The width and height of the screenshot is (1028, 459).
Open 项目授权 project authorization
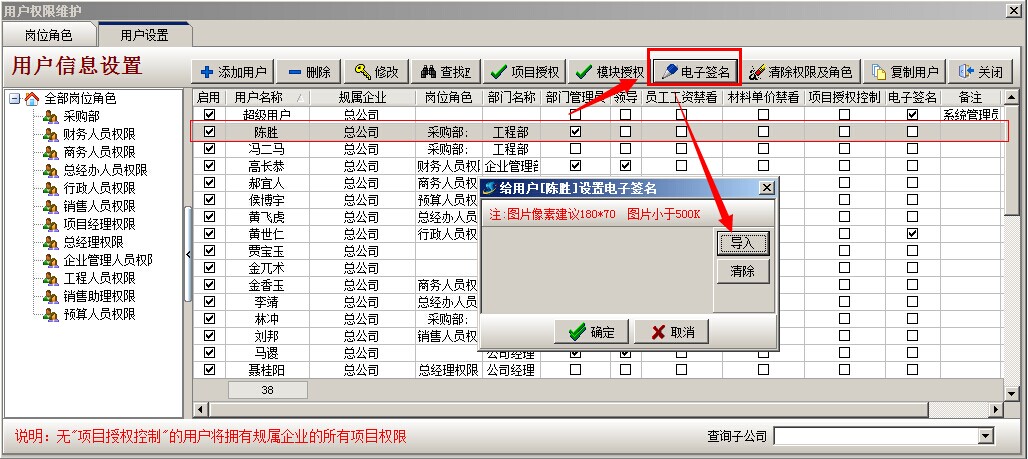click(525, 72)
